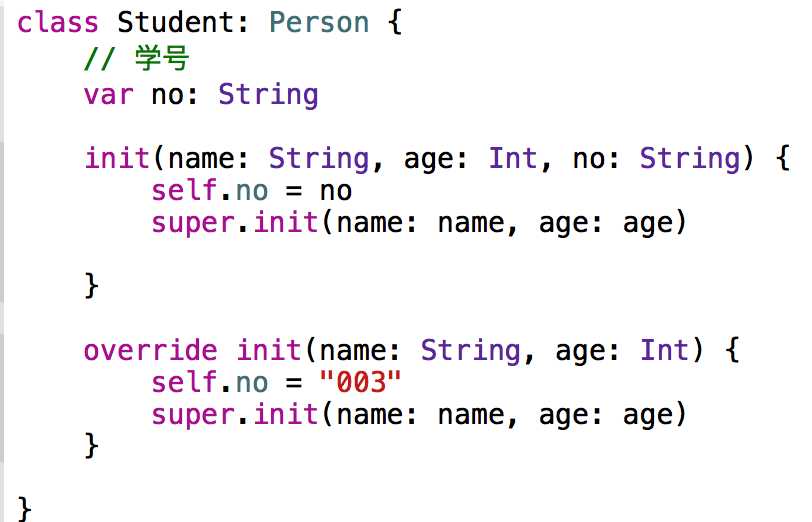Click the class keyword on first line
The height and width of the screenshot is (522, 812).
(x=57, y=23)
